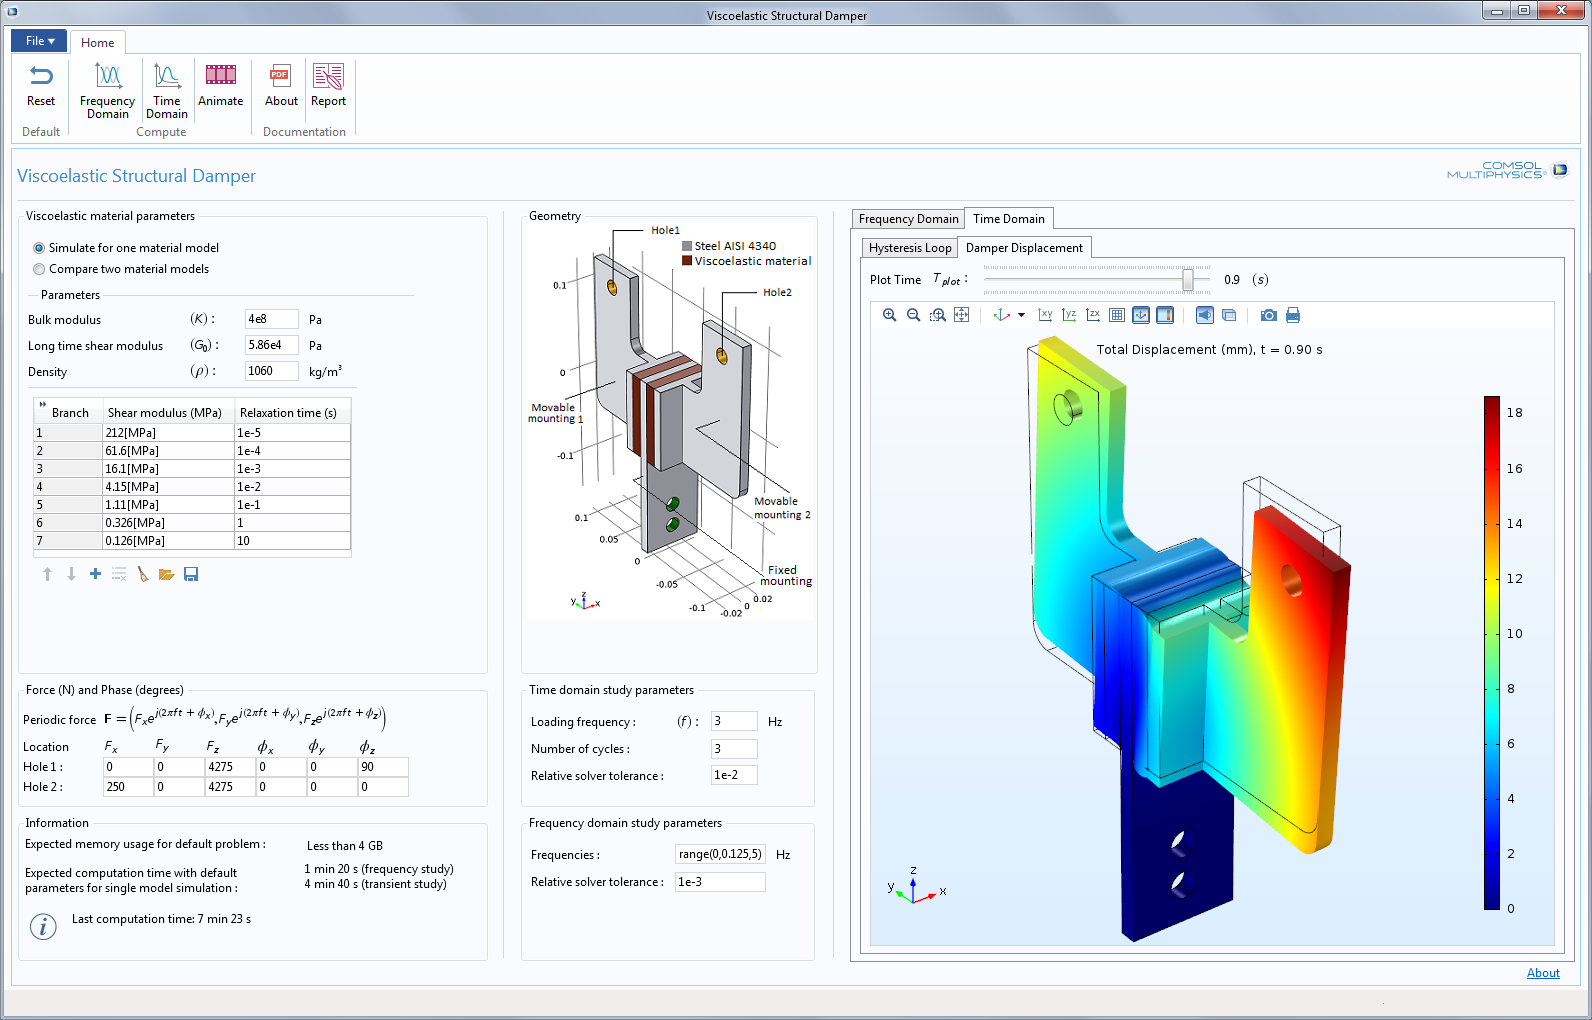Delete the selected branch row
This screenshot has height=1020, width=1592.
(x=119, y=574)
